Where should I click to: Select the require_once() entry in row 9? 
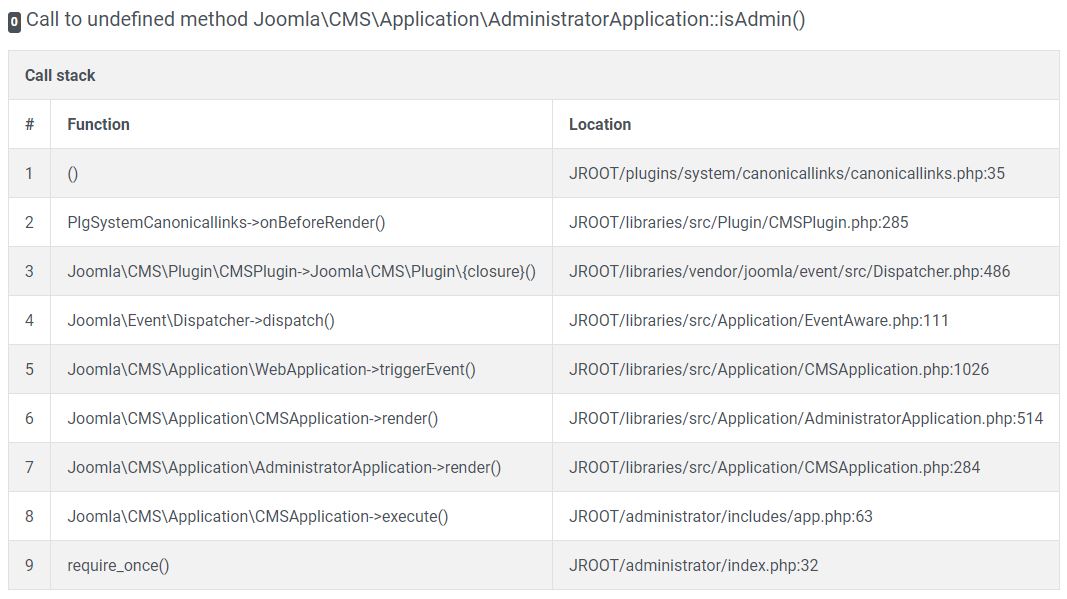point(116,565)
